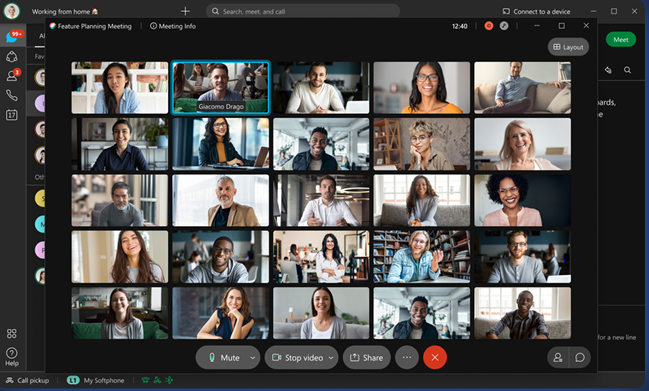
Task: Select video of woman with laptop and mustard top
Action: click(221, 144)
